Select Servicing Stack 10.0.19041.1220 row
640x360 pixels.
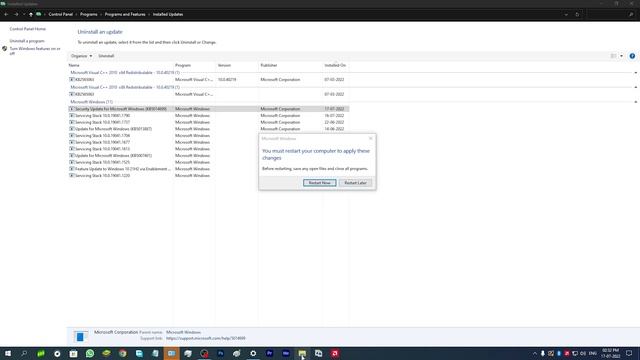[163, 176]
